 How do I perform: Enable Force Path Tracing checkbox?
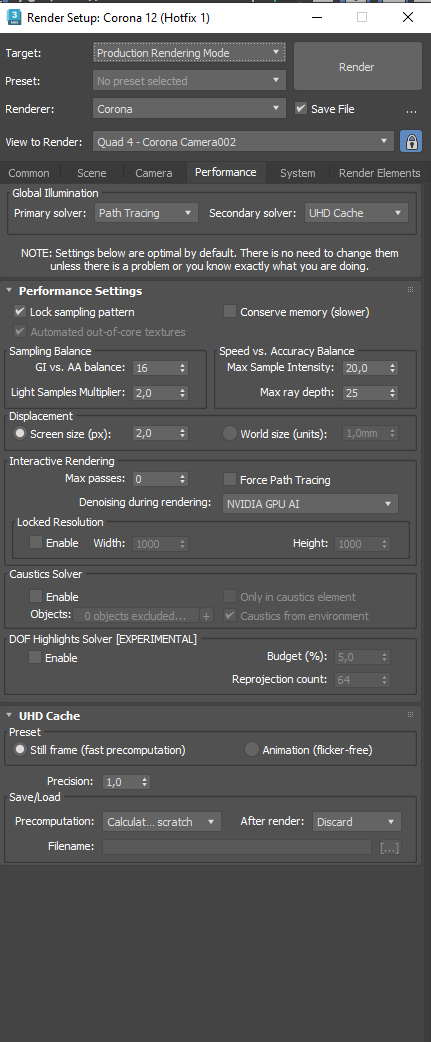(230, 479)
